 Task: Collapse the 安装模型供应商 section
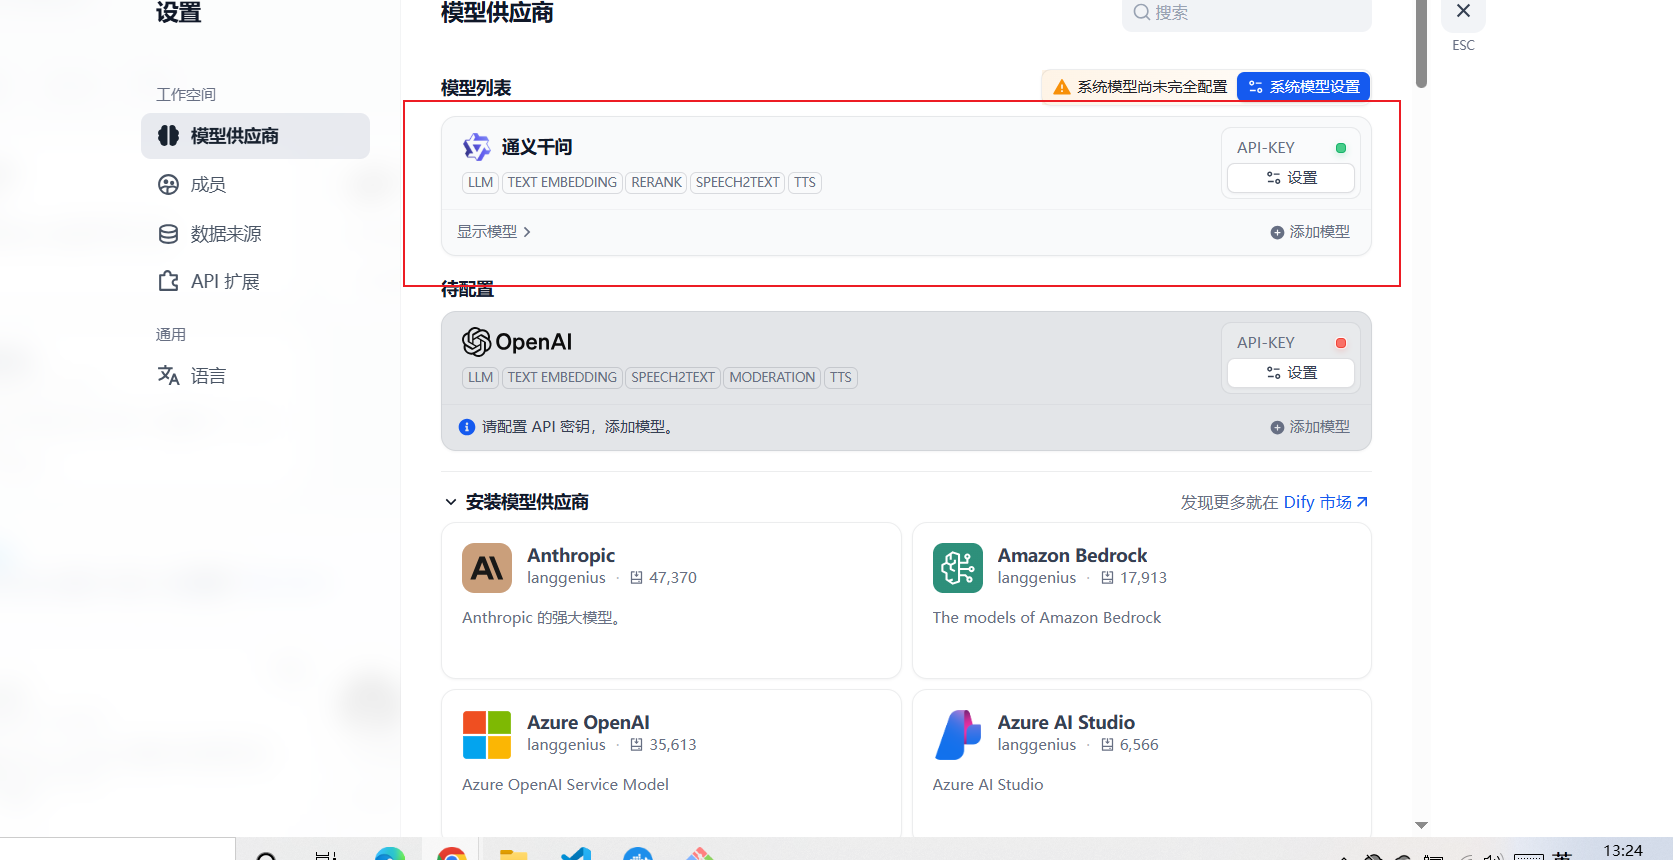[451, 502]
